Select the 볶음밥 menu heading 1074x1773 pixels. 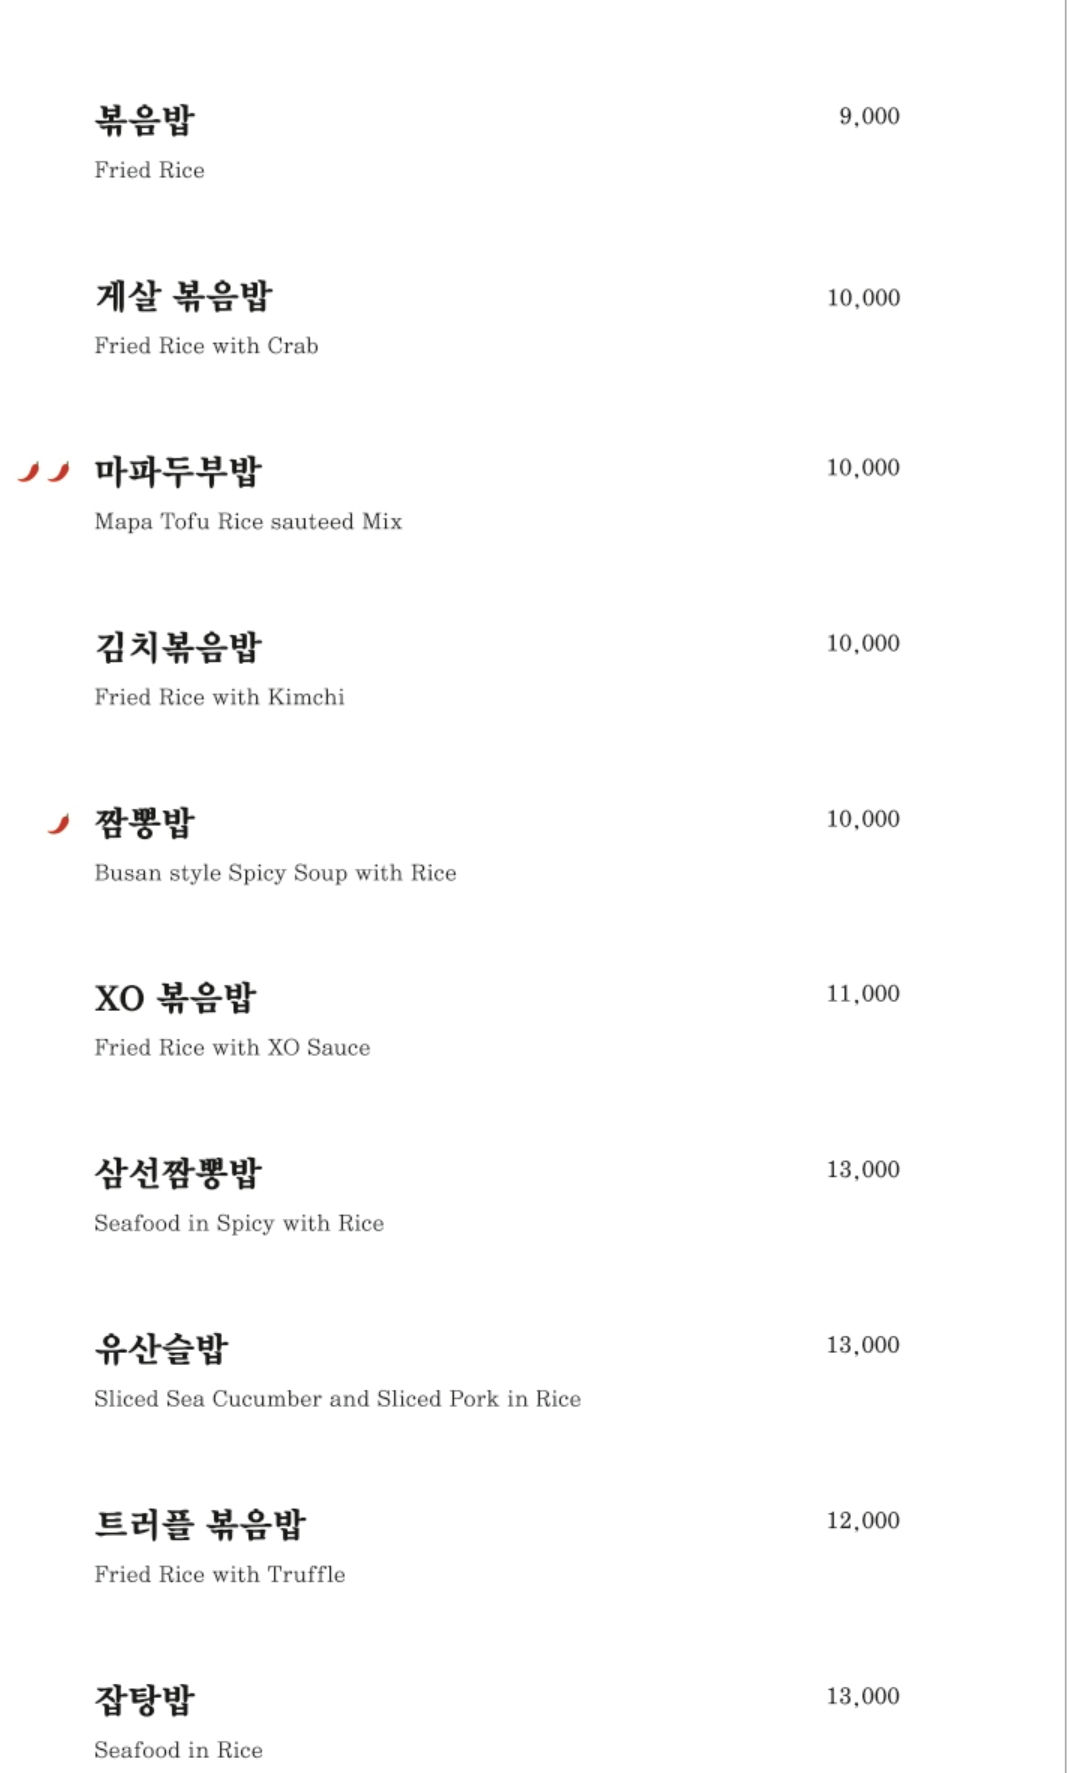point(145,121)
